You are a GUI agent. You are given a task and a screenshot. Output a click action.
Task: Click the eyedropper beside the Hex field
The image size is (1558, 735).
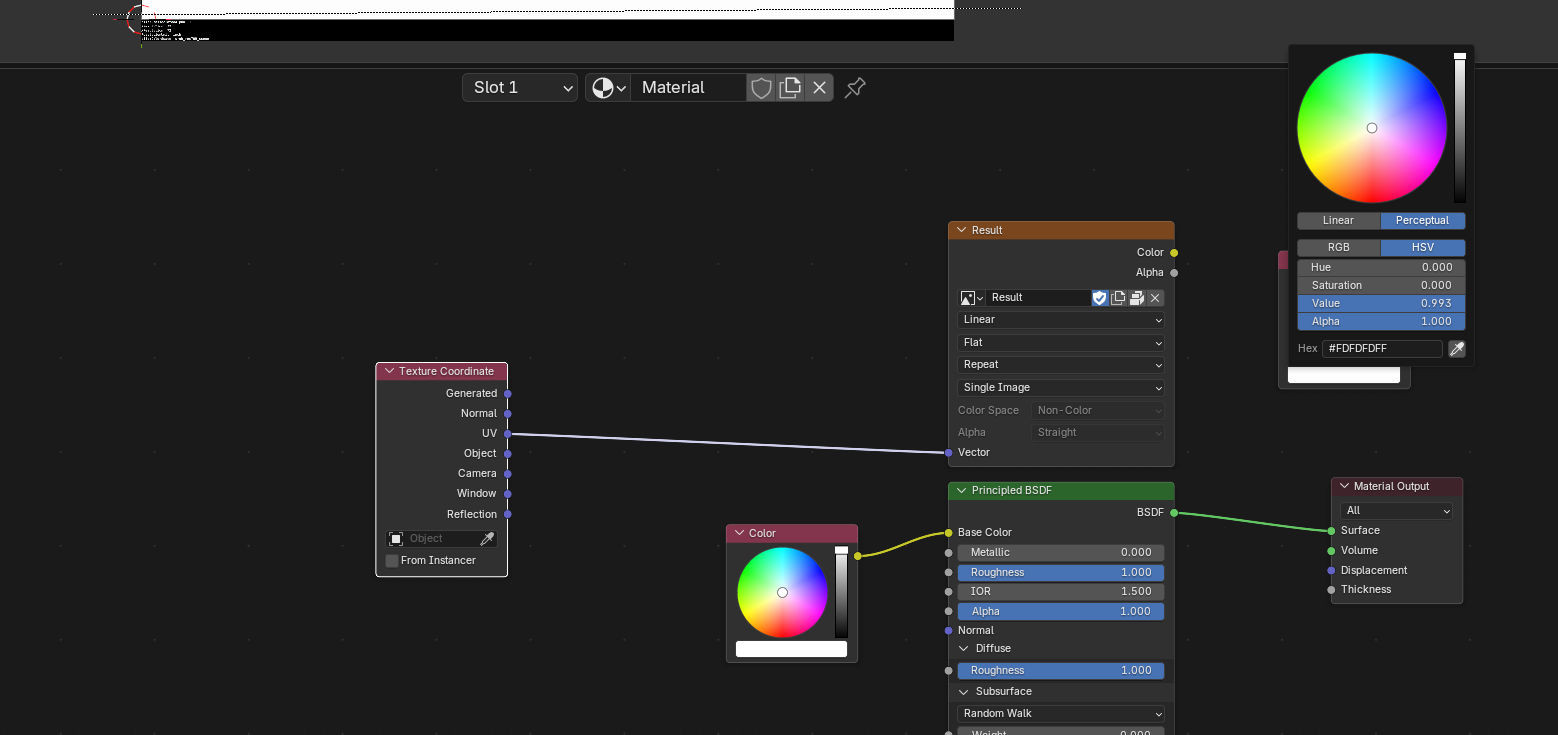[x=1457, y=349]
